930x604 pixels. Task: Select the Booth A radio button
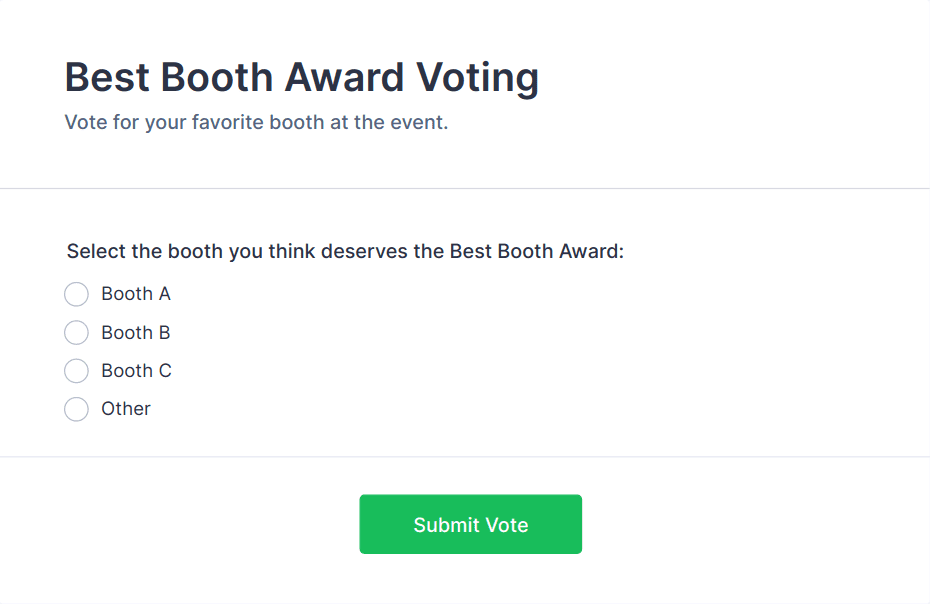pyautogui.click(x=76, y=294)
